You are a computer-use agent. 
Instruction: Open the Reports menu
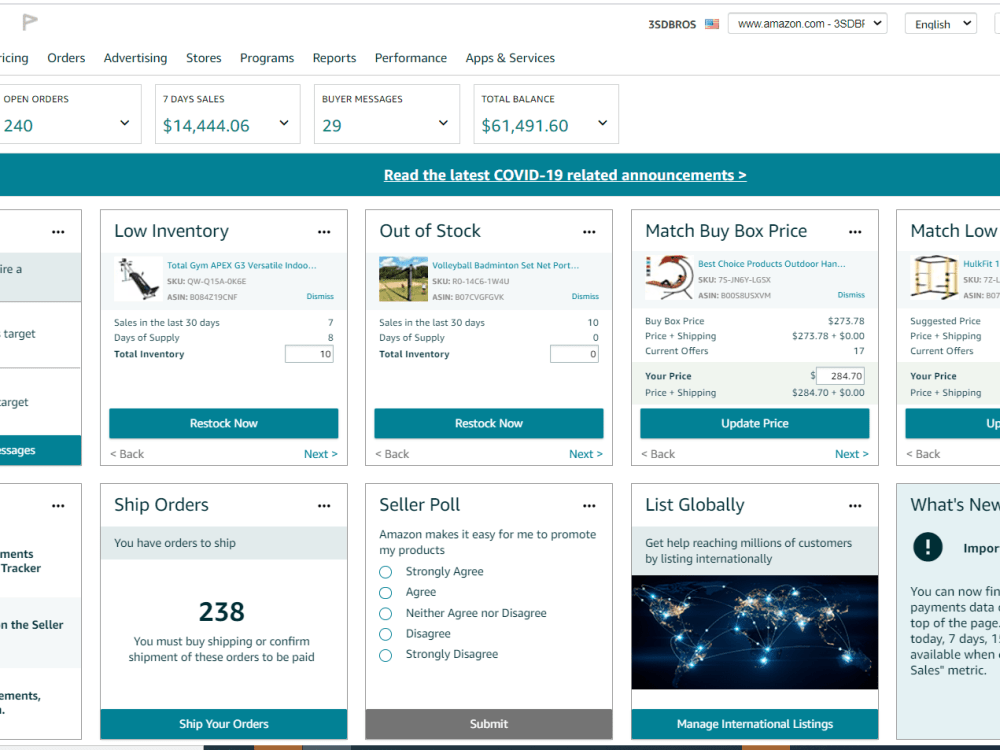(334, 58)
